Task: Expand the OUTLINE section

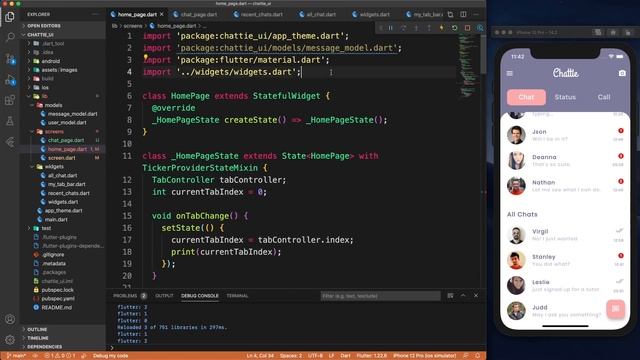Action: (63, 329)
